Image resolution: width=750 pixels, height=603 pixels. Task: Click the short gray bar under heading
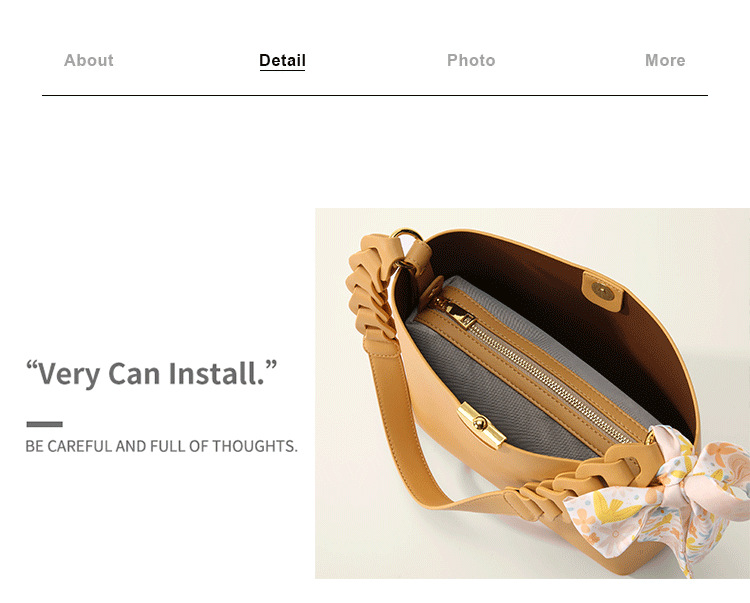[x=44, y=424]
